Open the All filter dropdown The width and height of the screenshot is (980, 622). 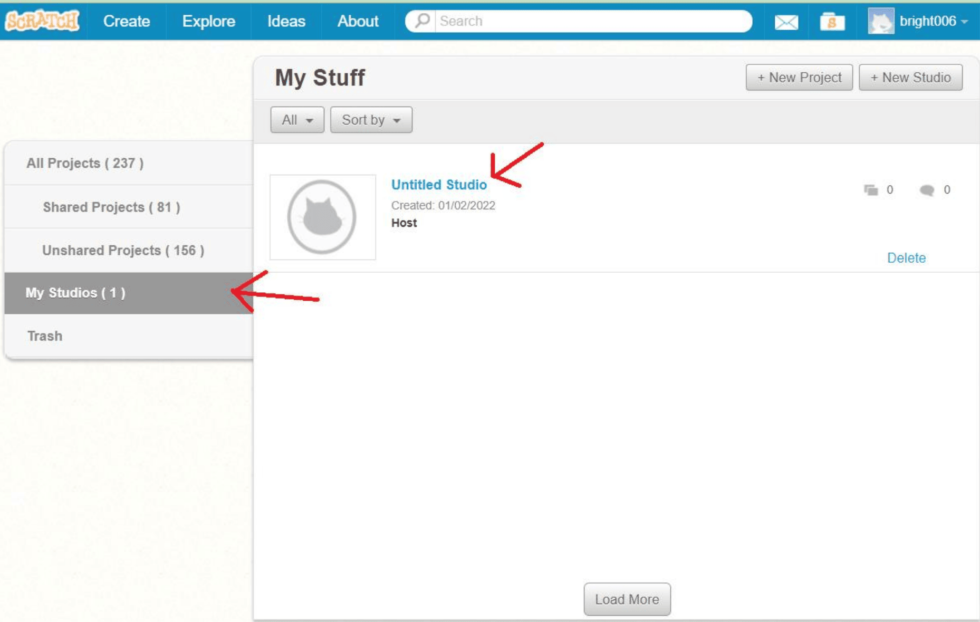(x=296, y=119)
